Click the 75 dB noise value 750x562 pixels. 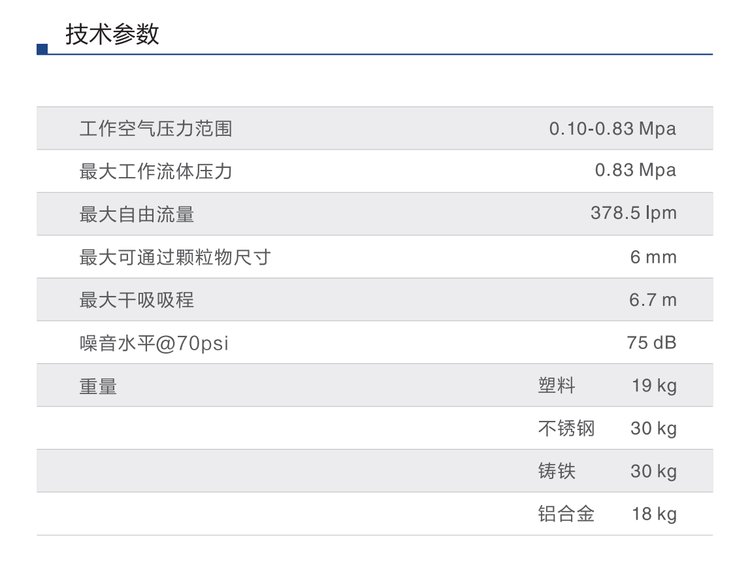click(651, 343)
